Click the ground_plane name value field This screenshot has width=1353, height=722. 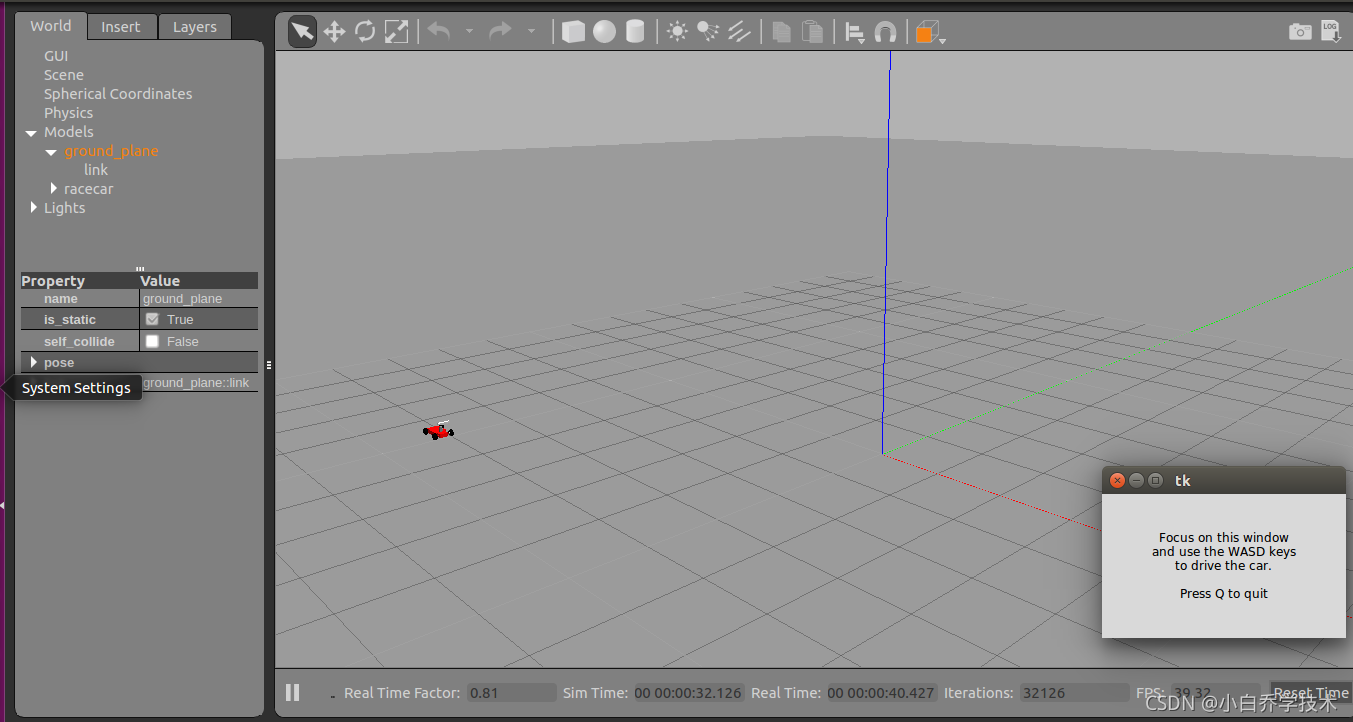tap(199, 298)
